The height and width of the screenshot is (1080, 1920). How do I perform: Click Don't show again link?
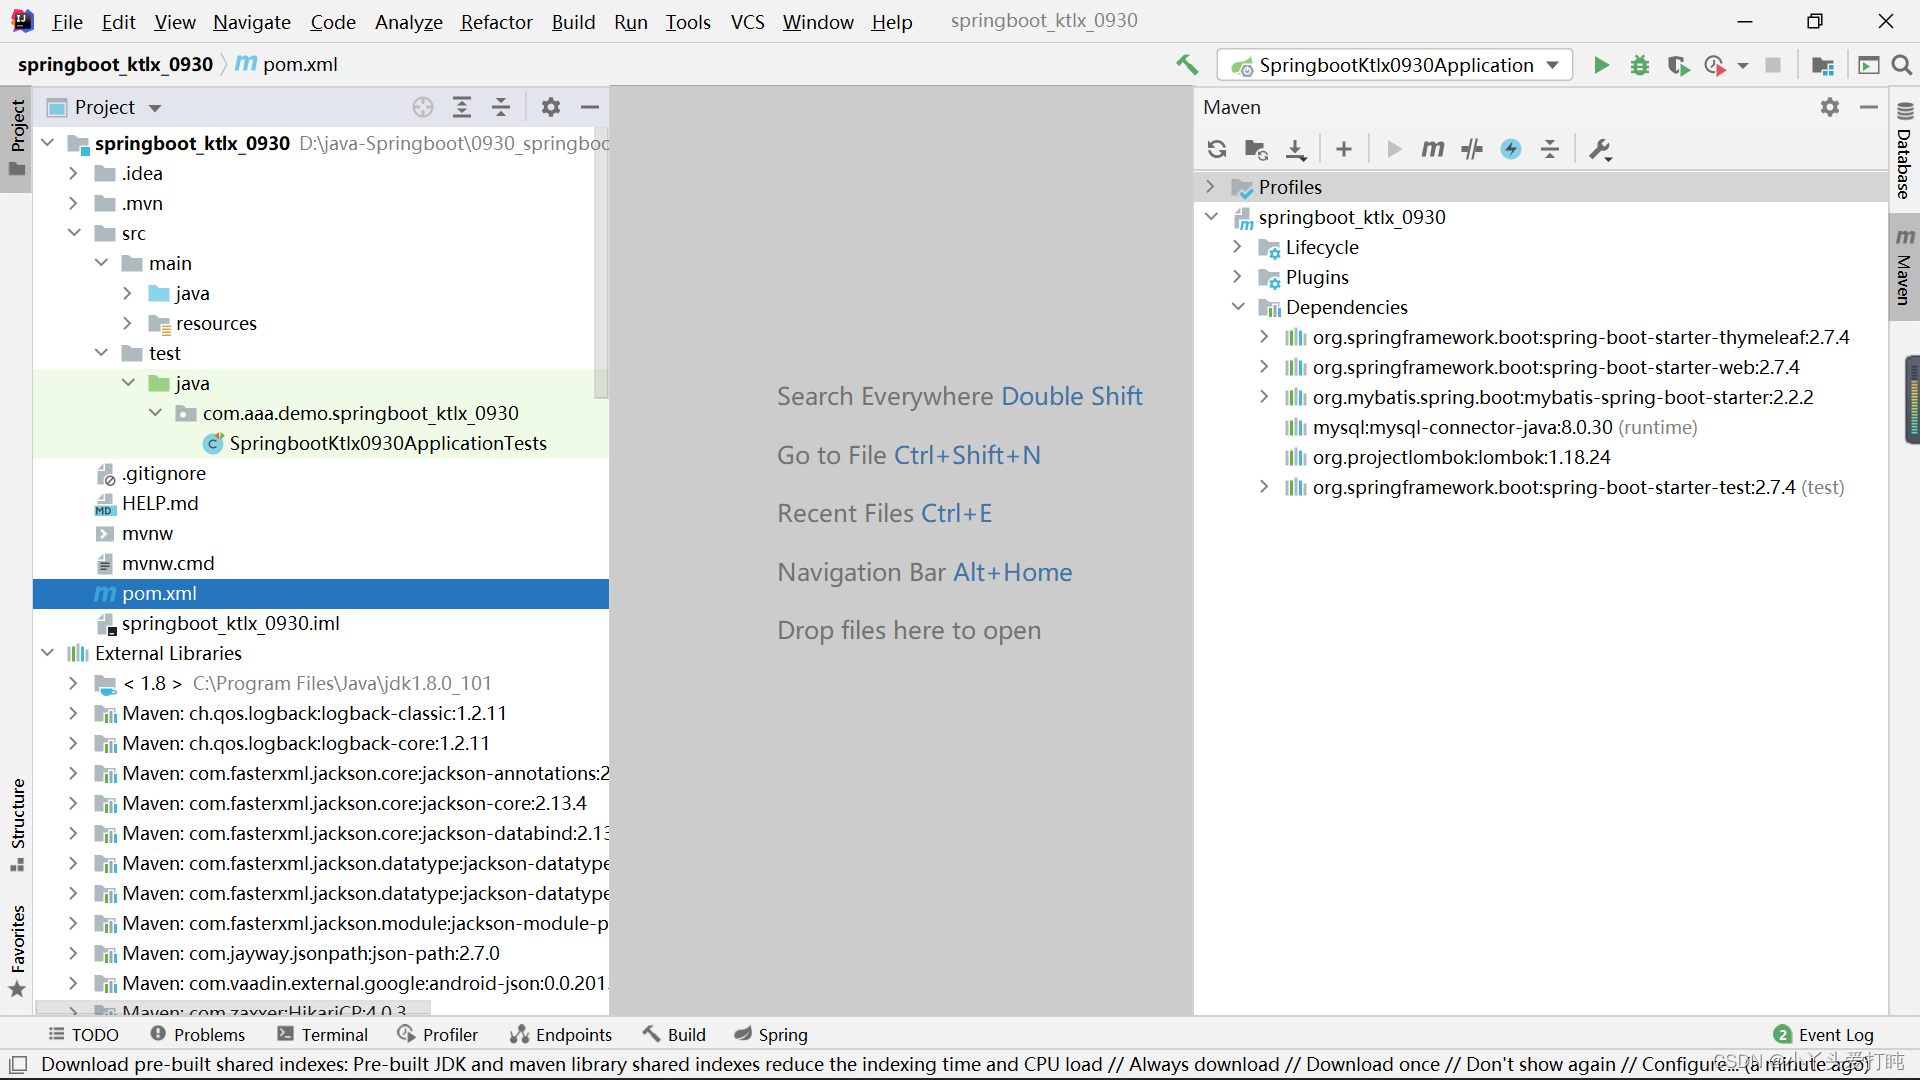1540,1064
